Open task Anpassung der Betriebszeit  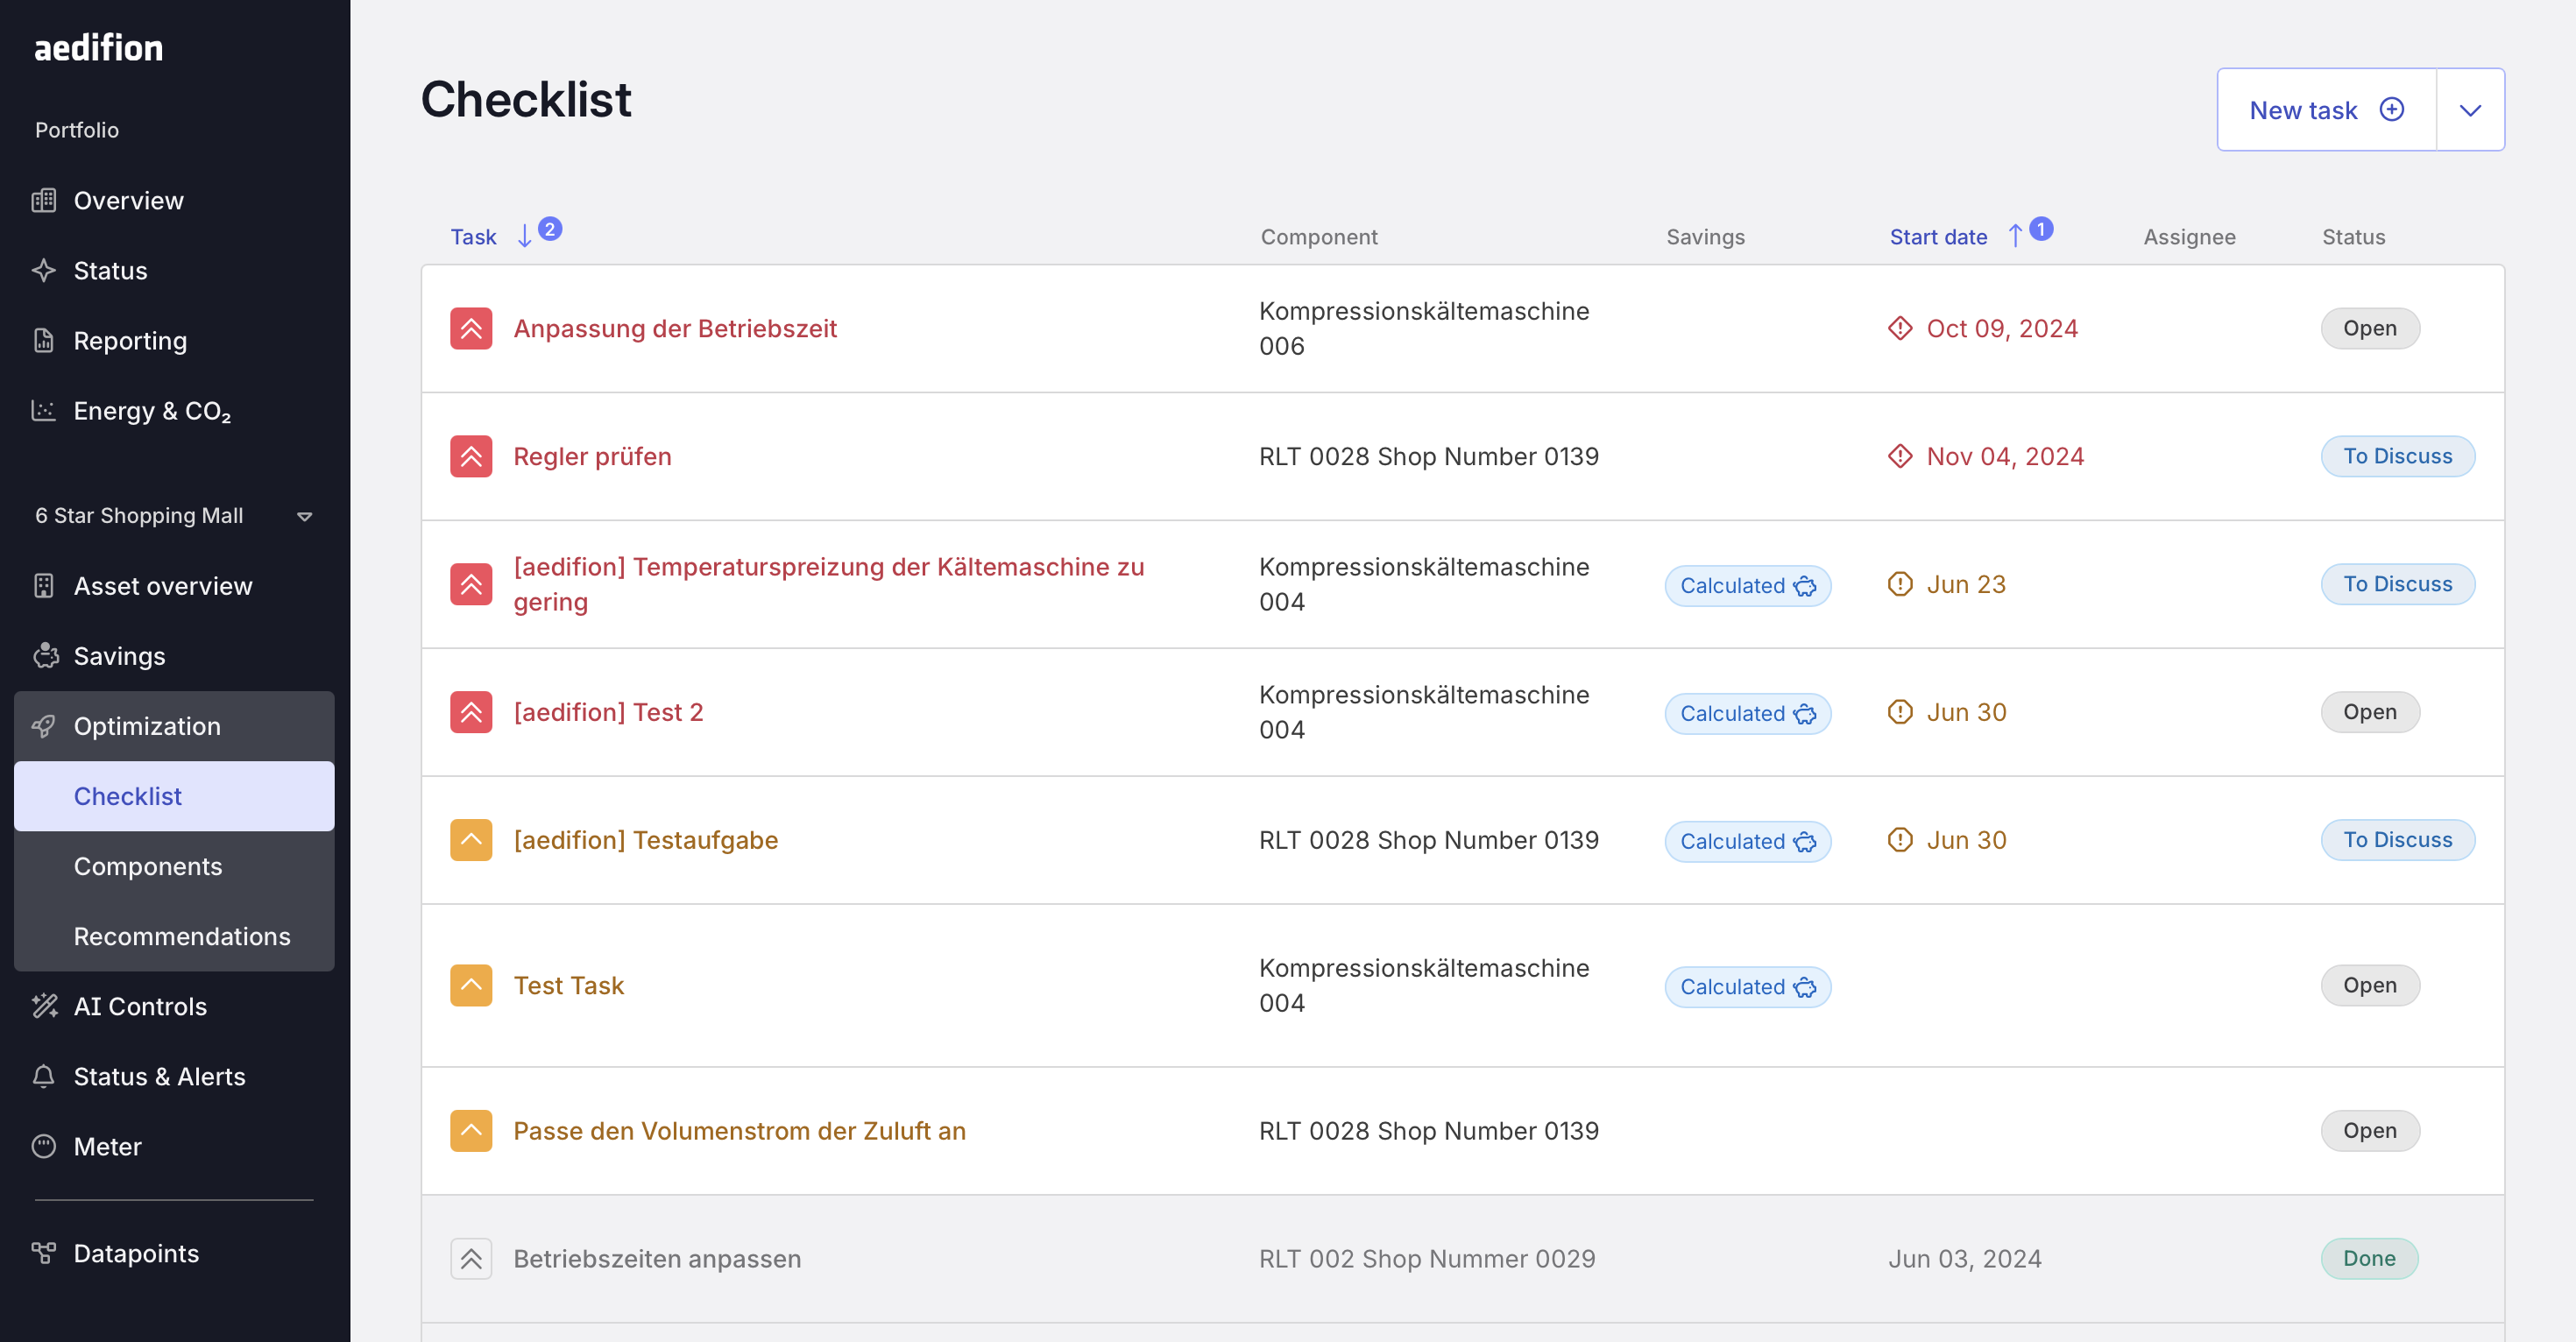coord(675,328)
